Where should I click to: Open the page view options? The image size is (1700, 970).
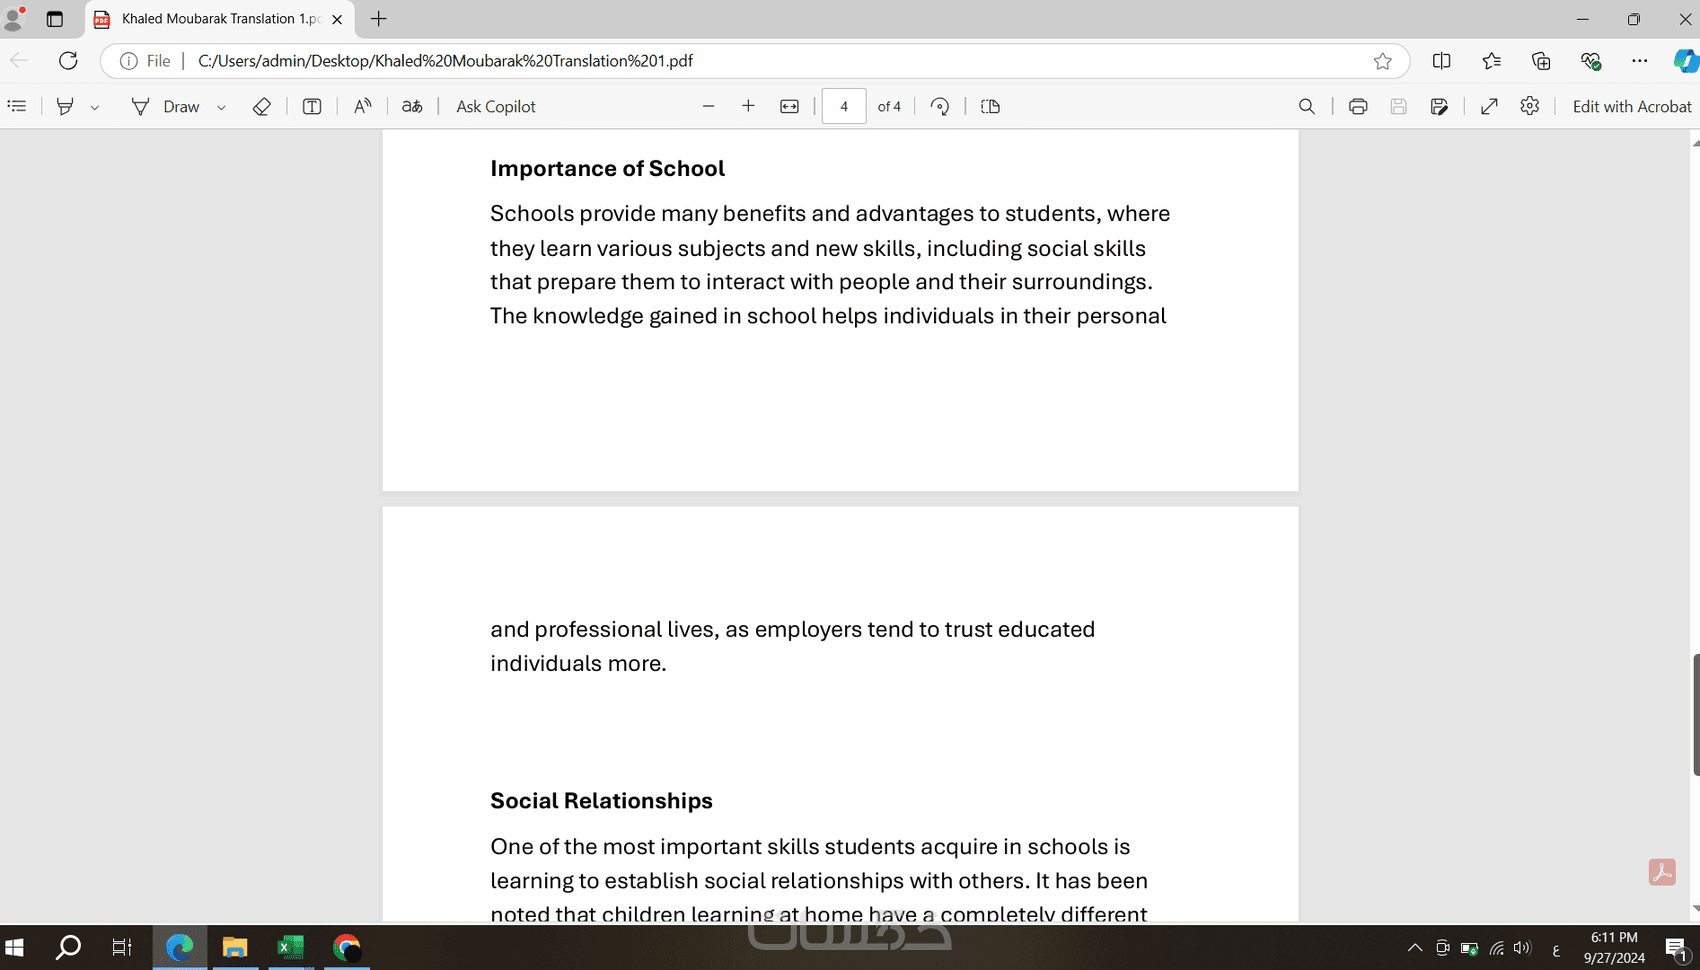tap(990, 106)
